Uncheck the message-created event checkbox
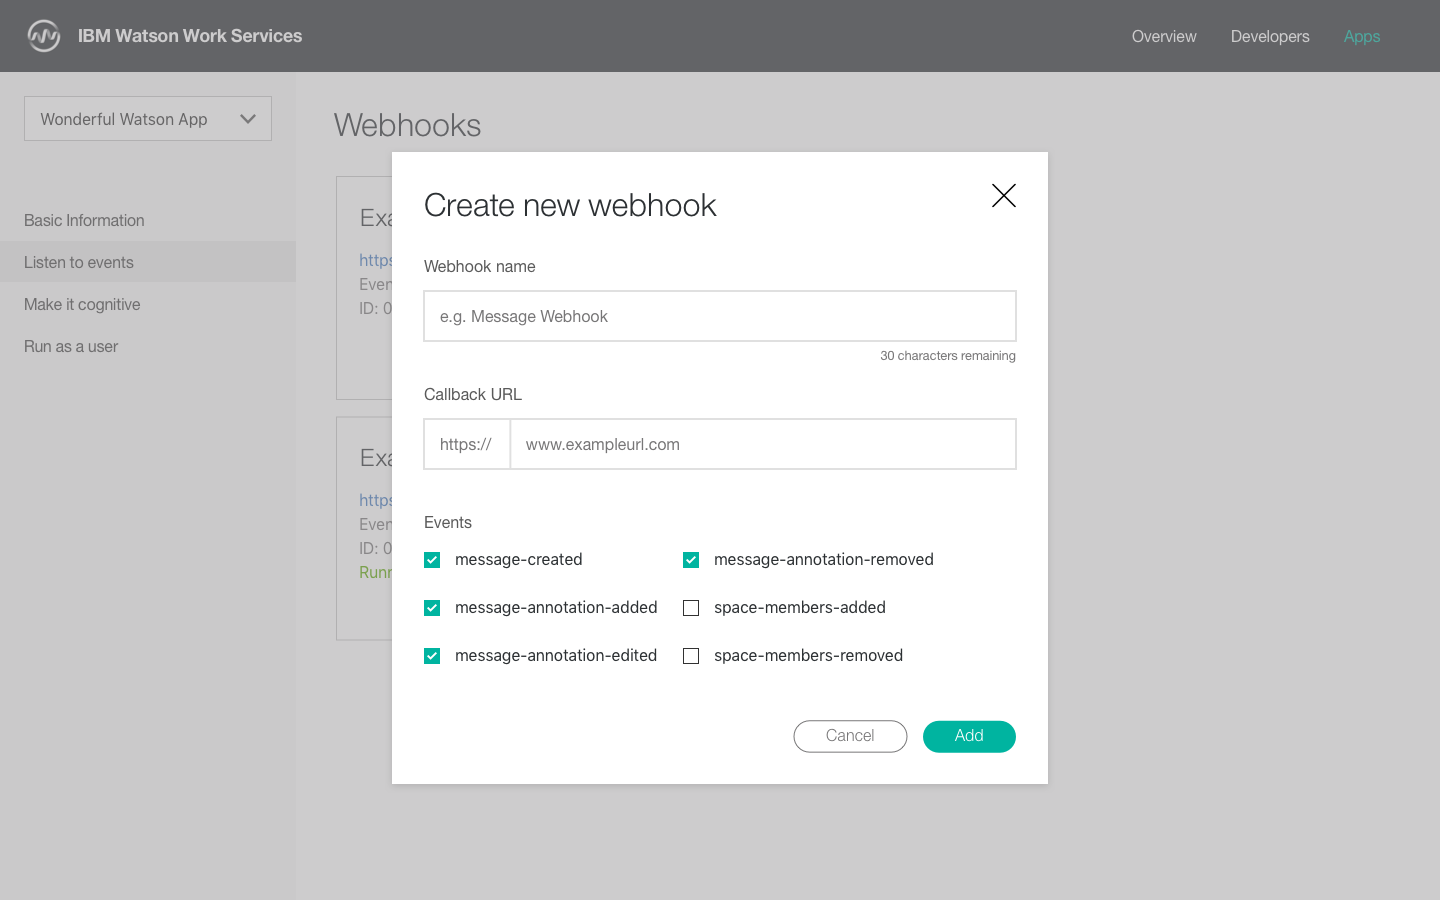The width and height of the screenshot is (1440, 900). (432, 560)
